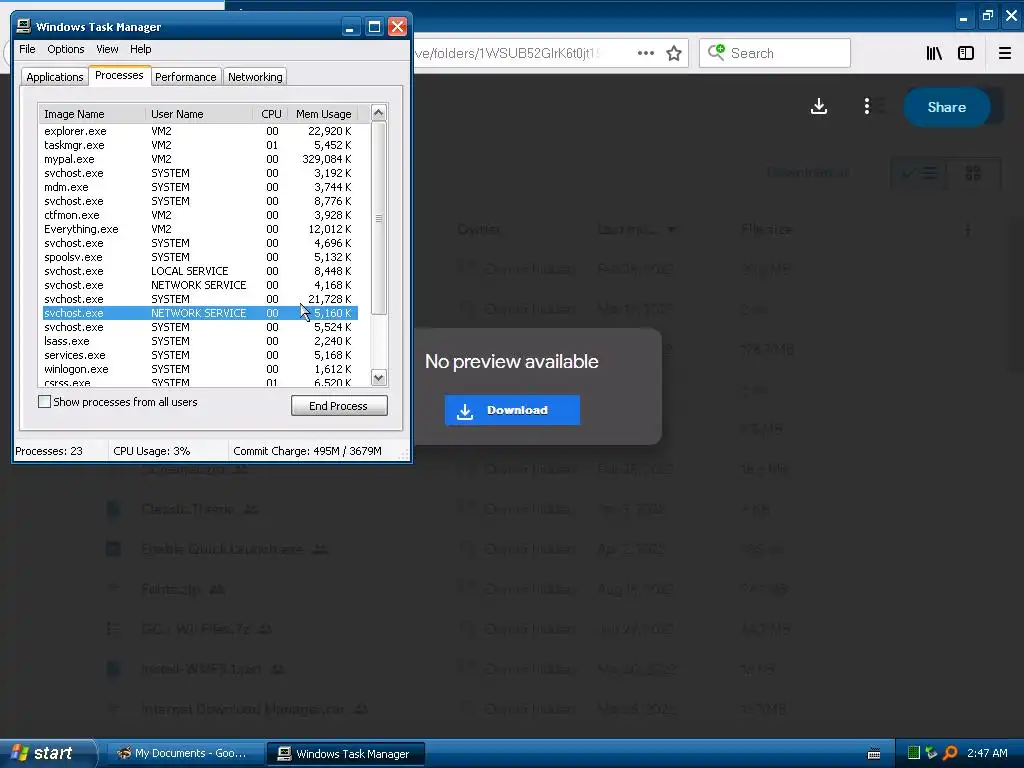Click the 'Processes: 23' status text
Image resolution: width=1024 pixels, height=768 pixels.
pos(49,451)
